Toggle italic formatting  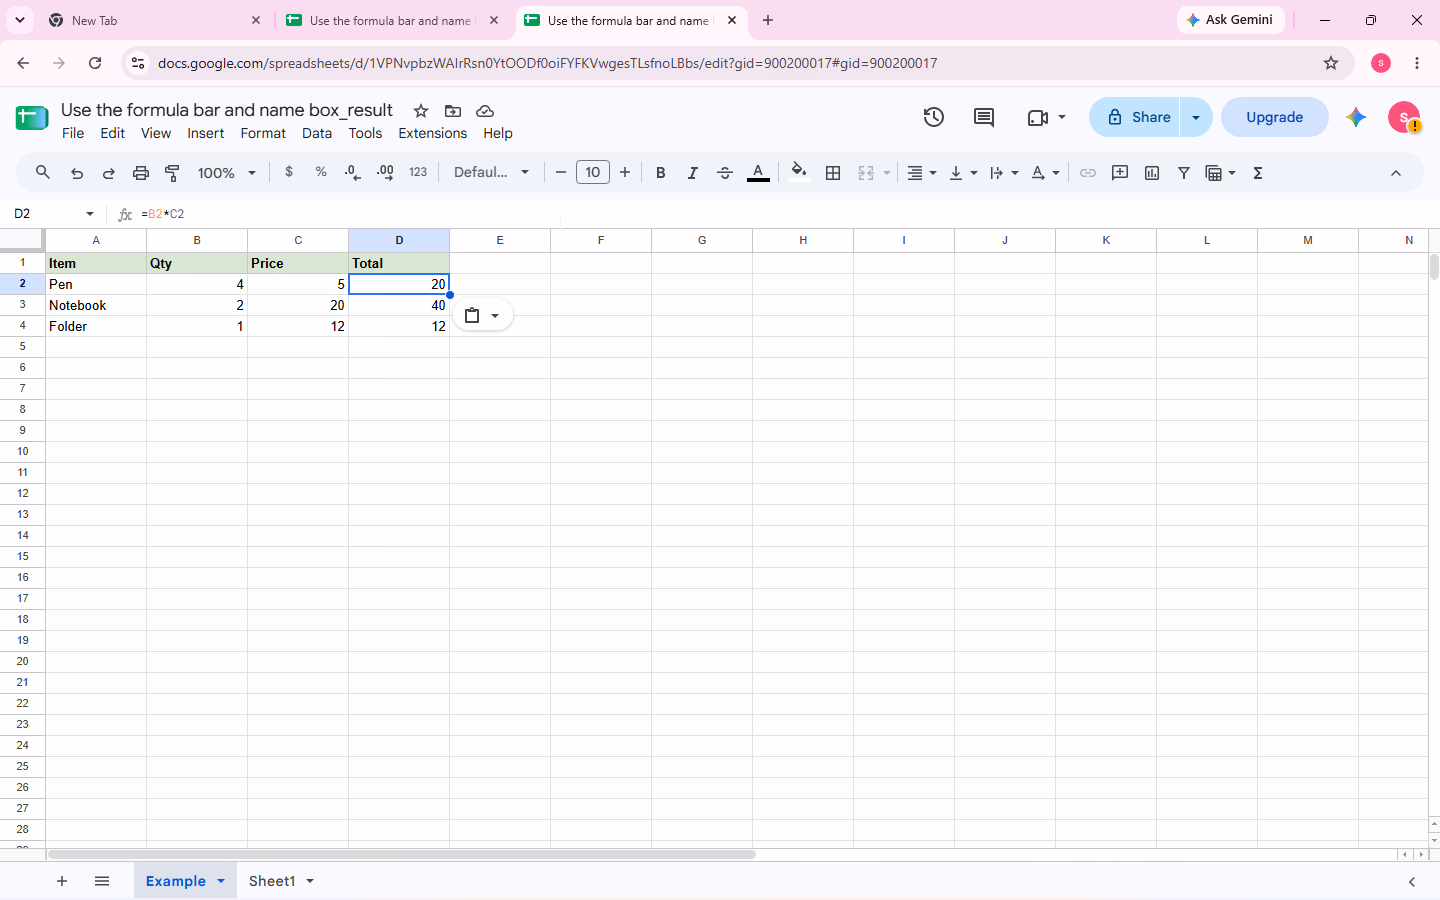click(692, 173)
